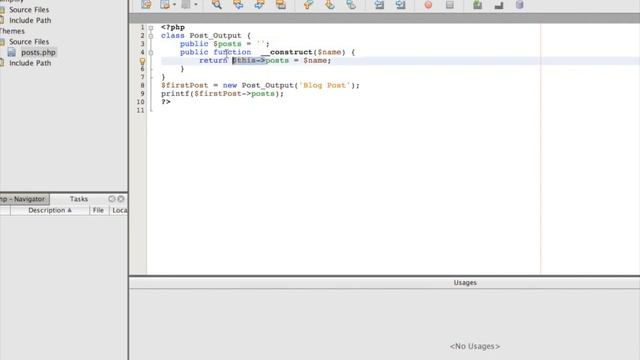The width and height of the screenshot is (640, 360).
Task: Click the Next Bookmark icon
Action: 330,4
